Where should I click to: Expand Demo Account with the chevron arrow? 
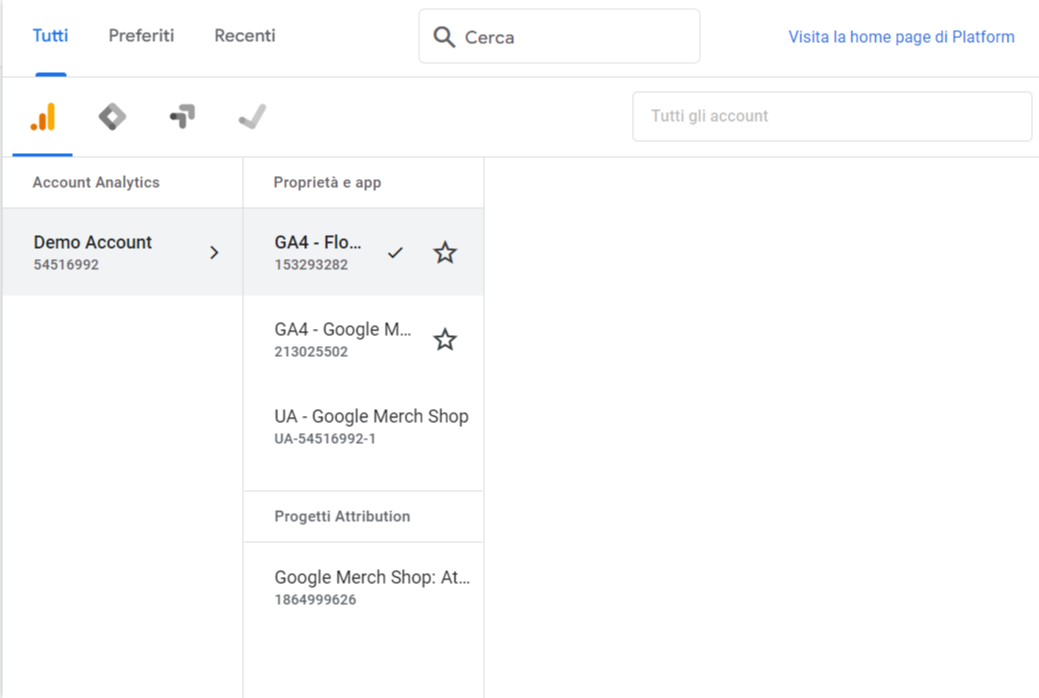pyautogui.click(x=214, y=253)
